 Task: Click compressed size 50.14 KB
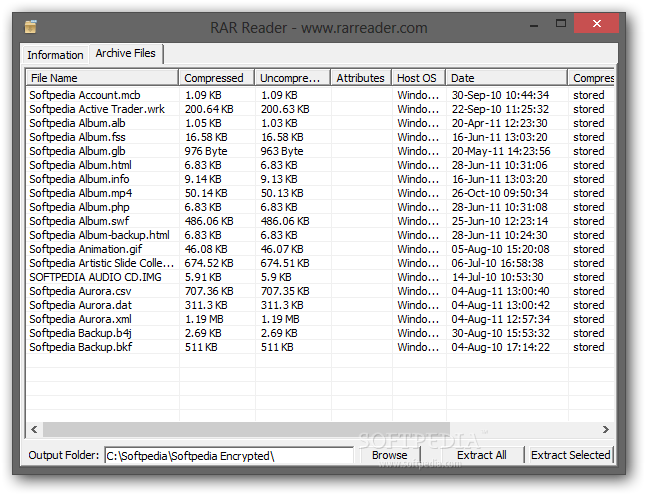203,193
